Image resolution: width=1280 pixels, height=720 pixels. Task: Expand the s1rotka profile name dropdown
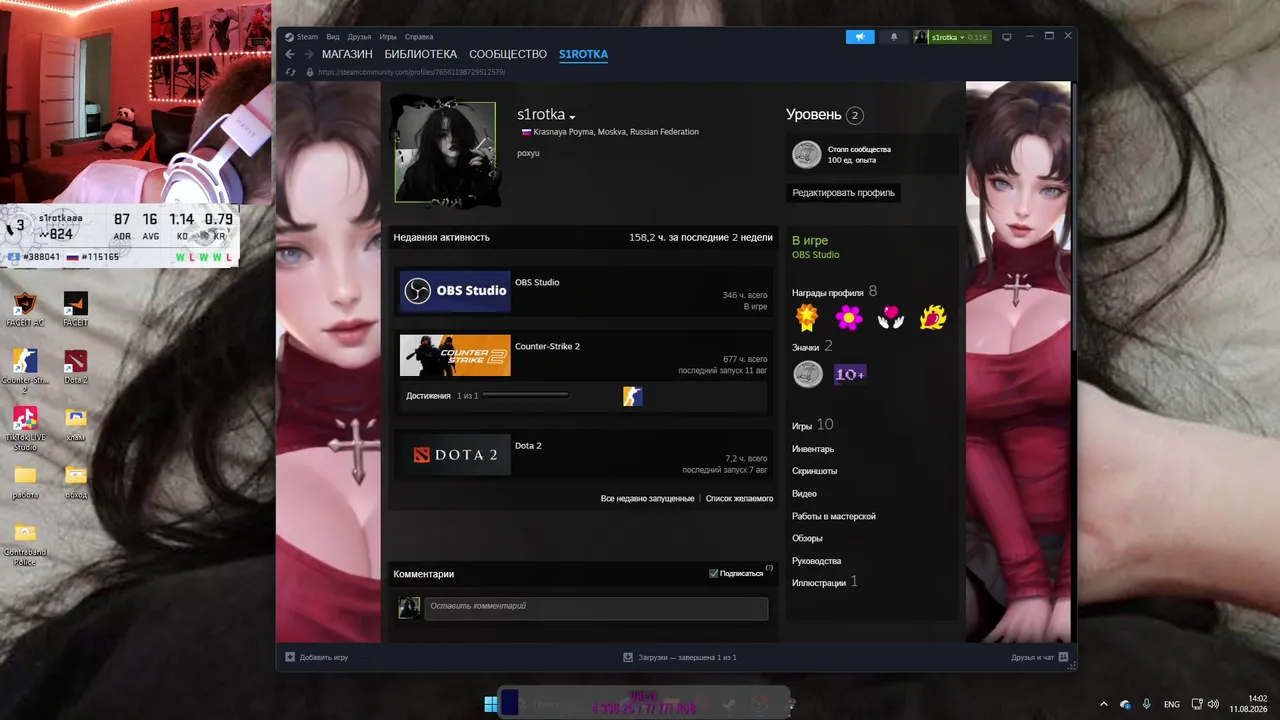pos(572,117)
